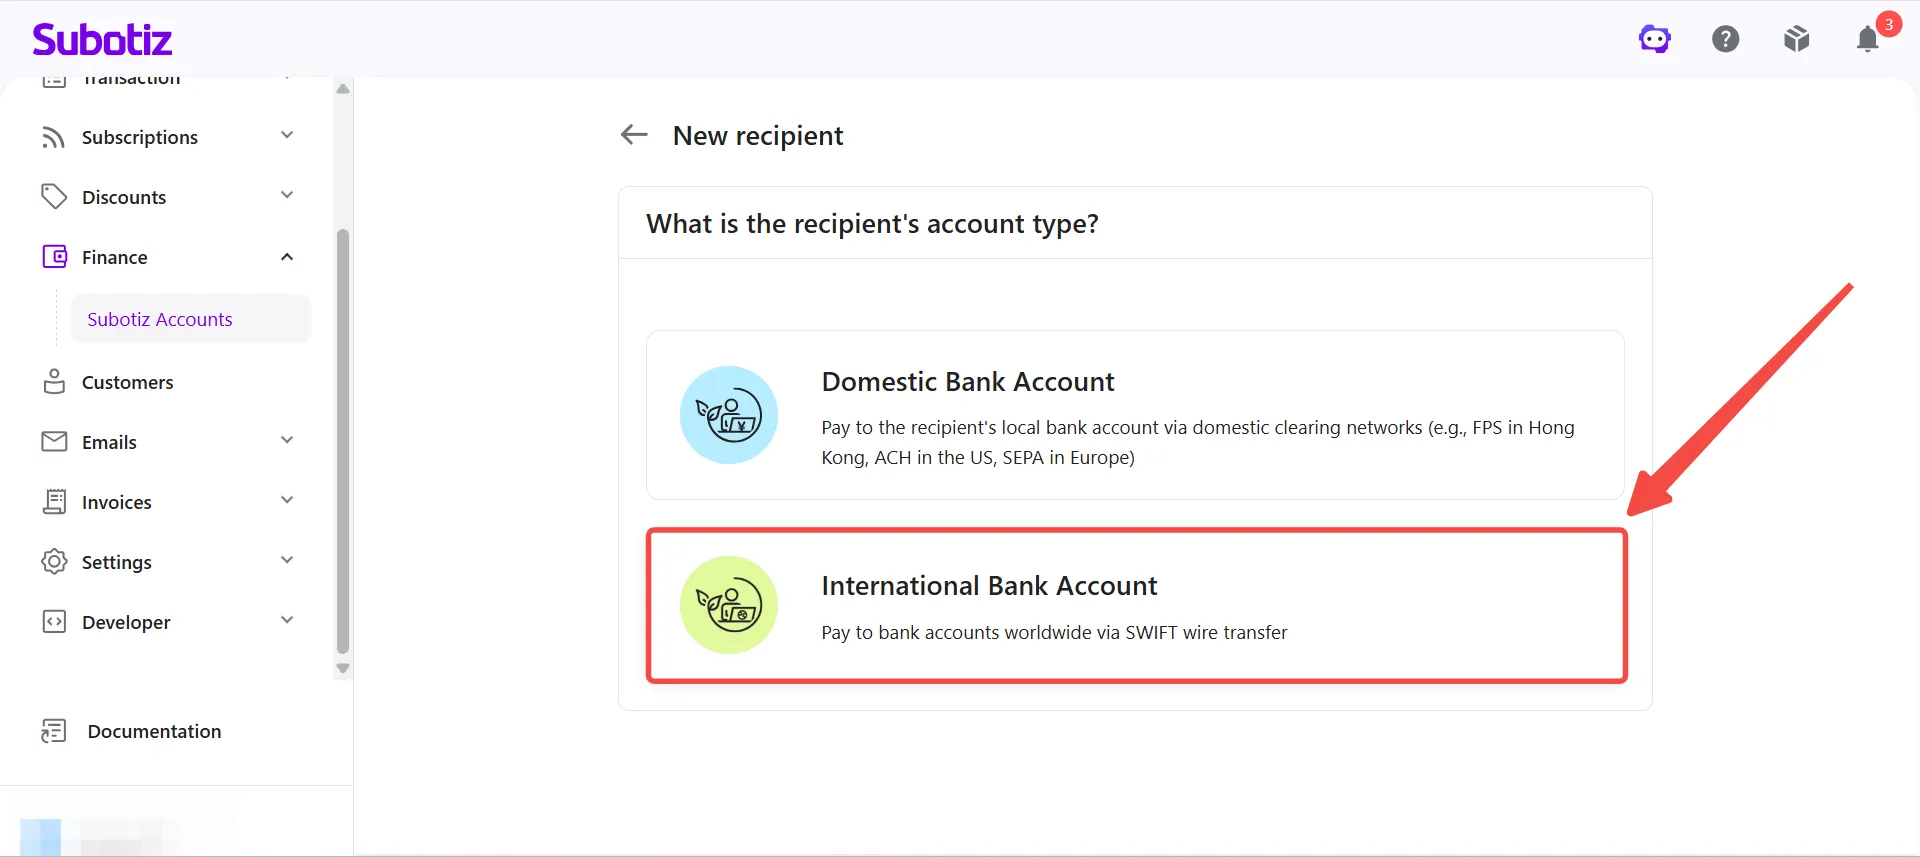Click the sidebar scroll down arrow
The width and height of the screenshot is (1920, 857).
point(343,668)
